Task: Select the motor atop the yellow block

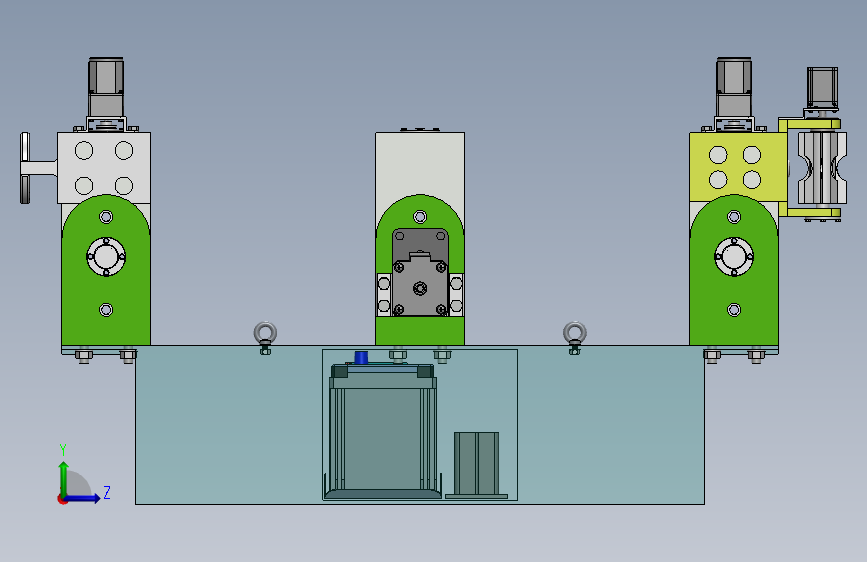Action: [x=734, y=87]
